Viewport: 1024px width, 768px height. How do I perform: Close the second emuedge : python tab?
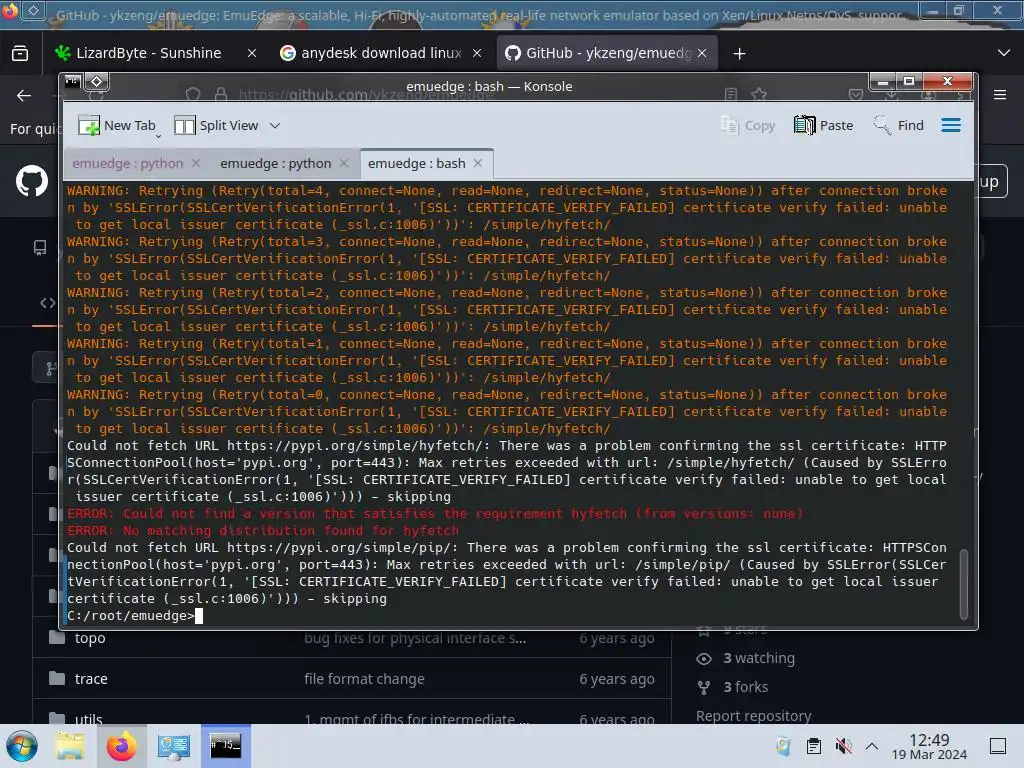tap(344, 163)
